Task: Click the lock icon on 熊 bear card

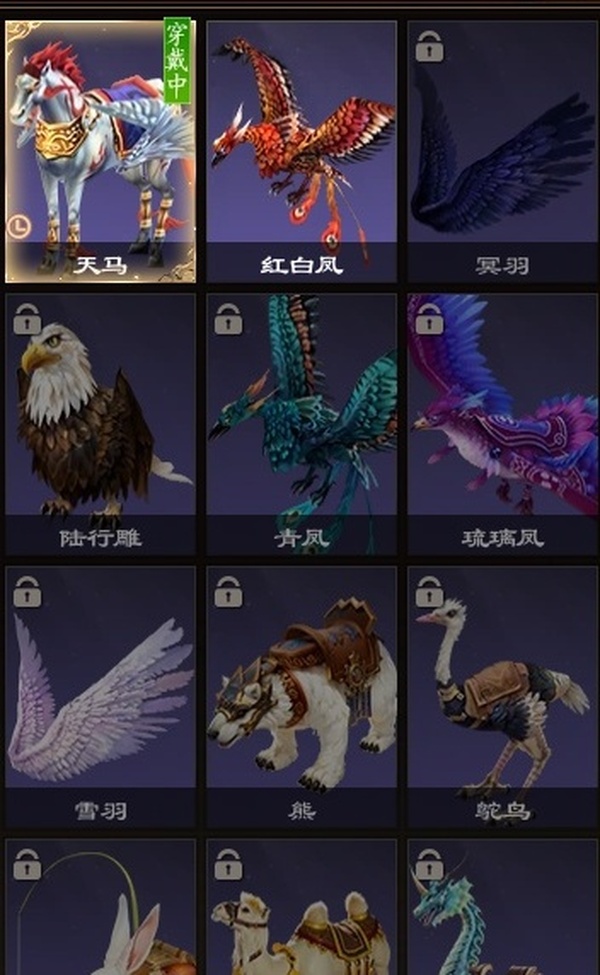Action: [228, 591]
